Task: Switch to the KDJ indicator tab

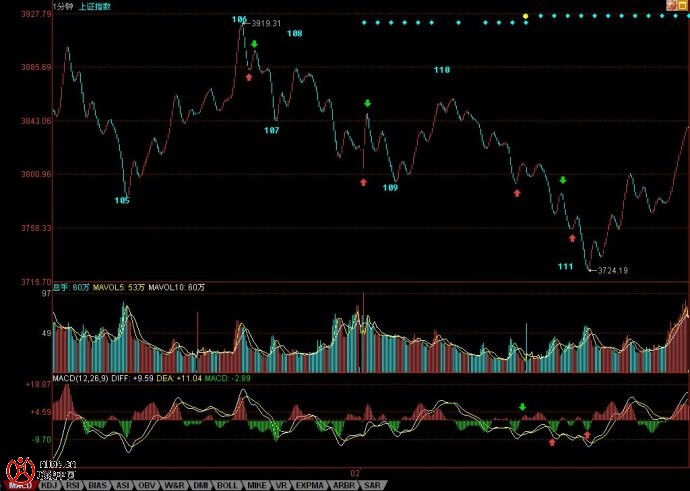Action: pyautogui.click(x=47, y=485)
